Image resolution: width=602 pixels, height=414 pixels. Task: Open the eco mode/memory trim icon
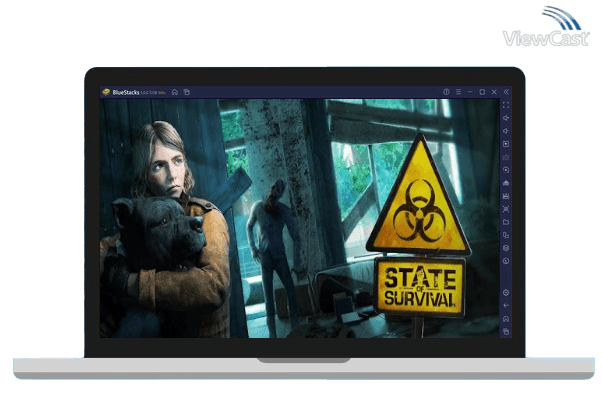click(506, 183)
